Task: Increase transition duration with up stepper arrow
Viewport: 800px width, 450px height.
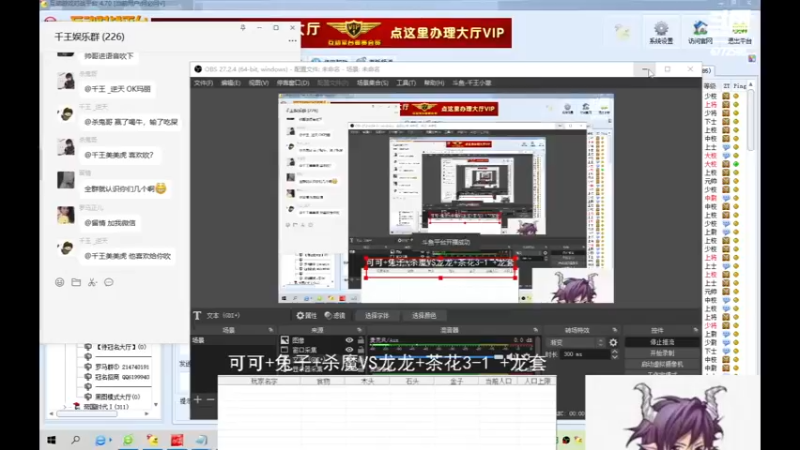Action: 614,352
